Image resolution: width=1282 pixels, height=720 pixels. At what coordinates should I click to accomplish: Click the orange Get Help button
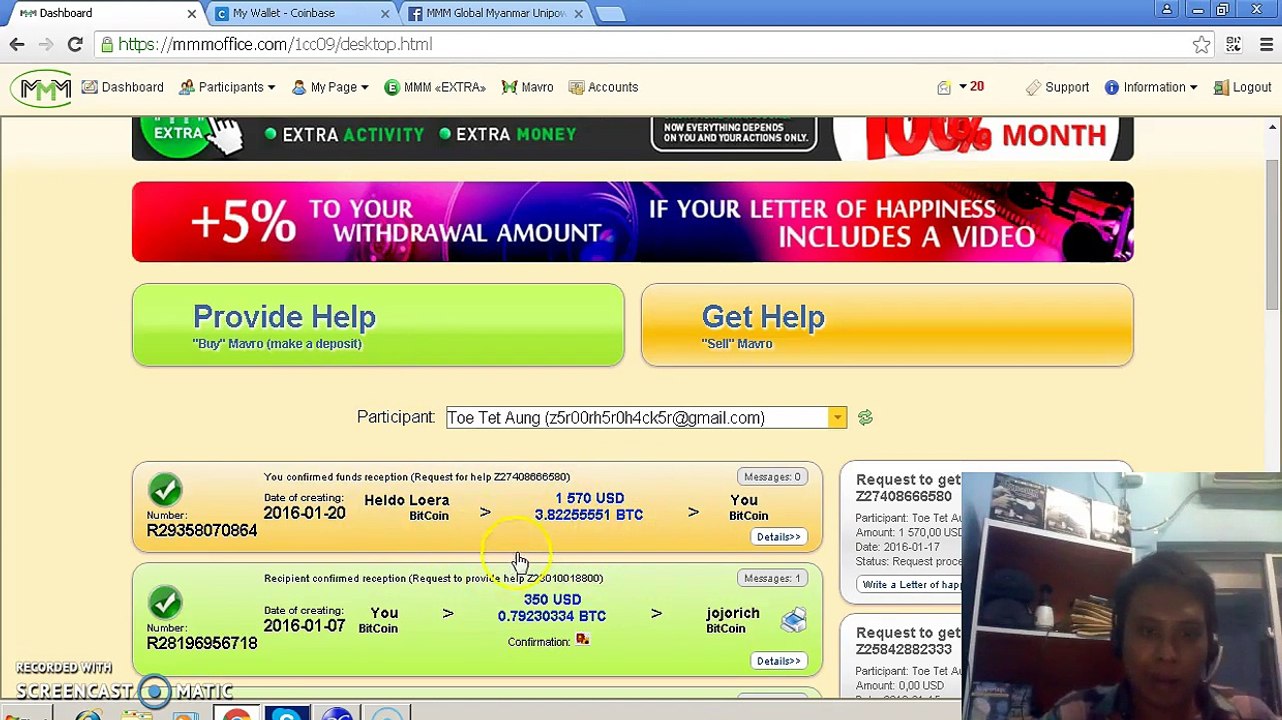(887, 325)
